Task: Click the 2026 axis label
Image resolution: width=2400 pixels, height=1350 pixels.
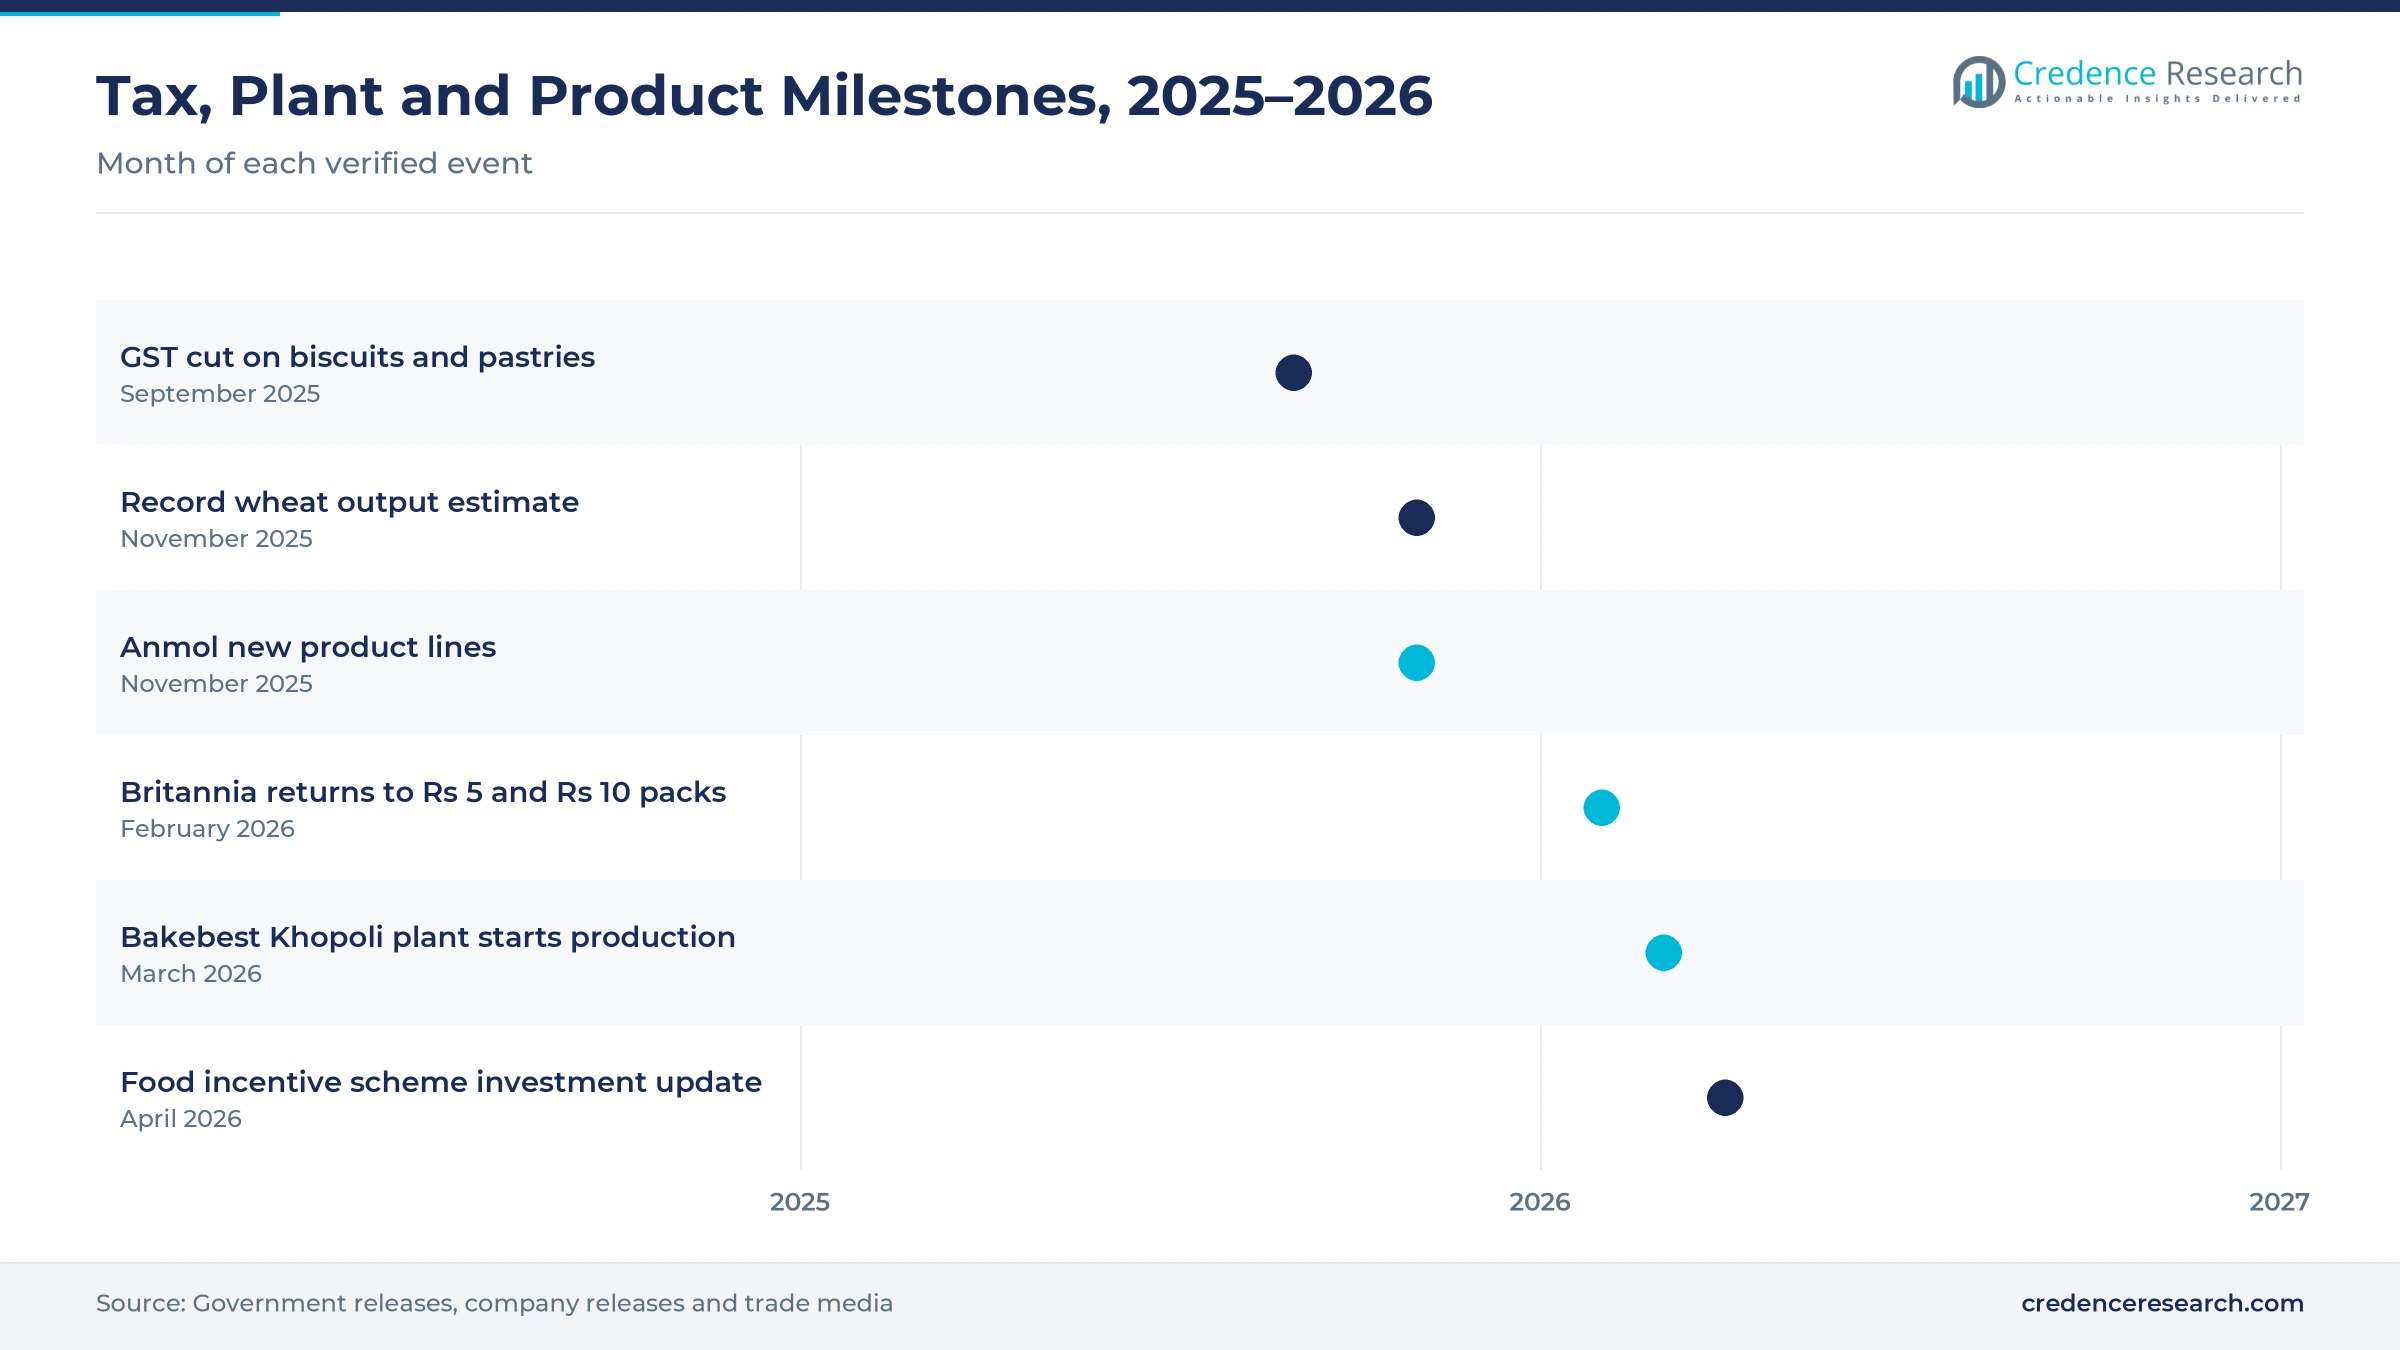Action: click(1540, 1202)
